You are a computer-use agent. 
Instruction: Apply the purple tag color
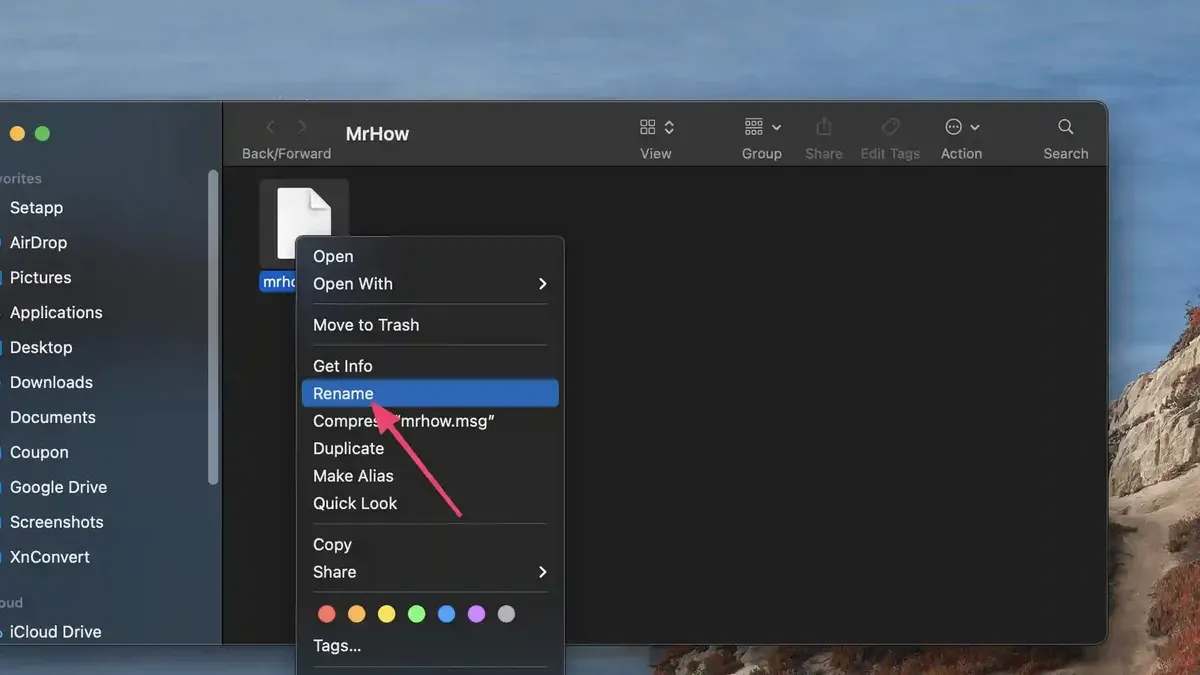tap(477, 614)
